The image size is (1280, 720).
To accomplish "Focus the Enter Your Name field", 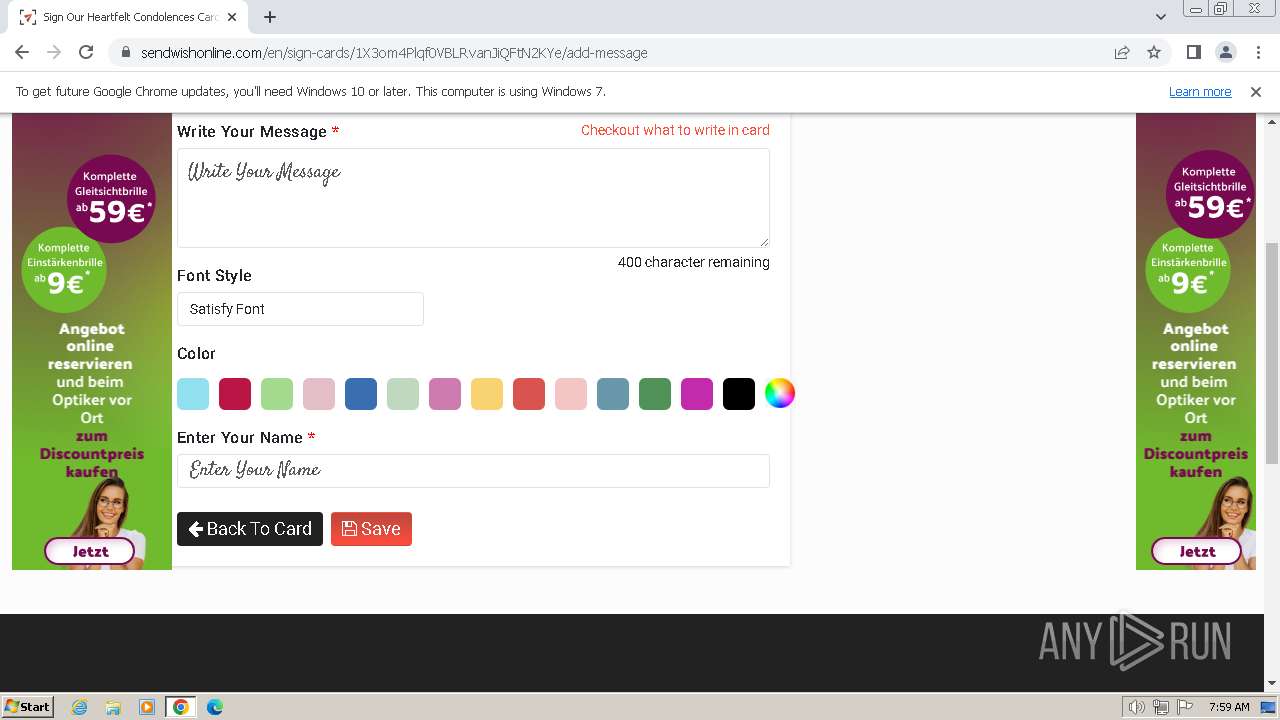I will tap(473, 471).
